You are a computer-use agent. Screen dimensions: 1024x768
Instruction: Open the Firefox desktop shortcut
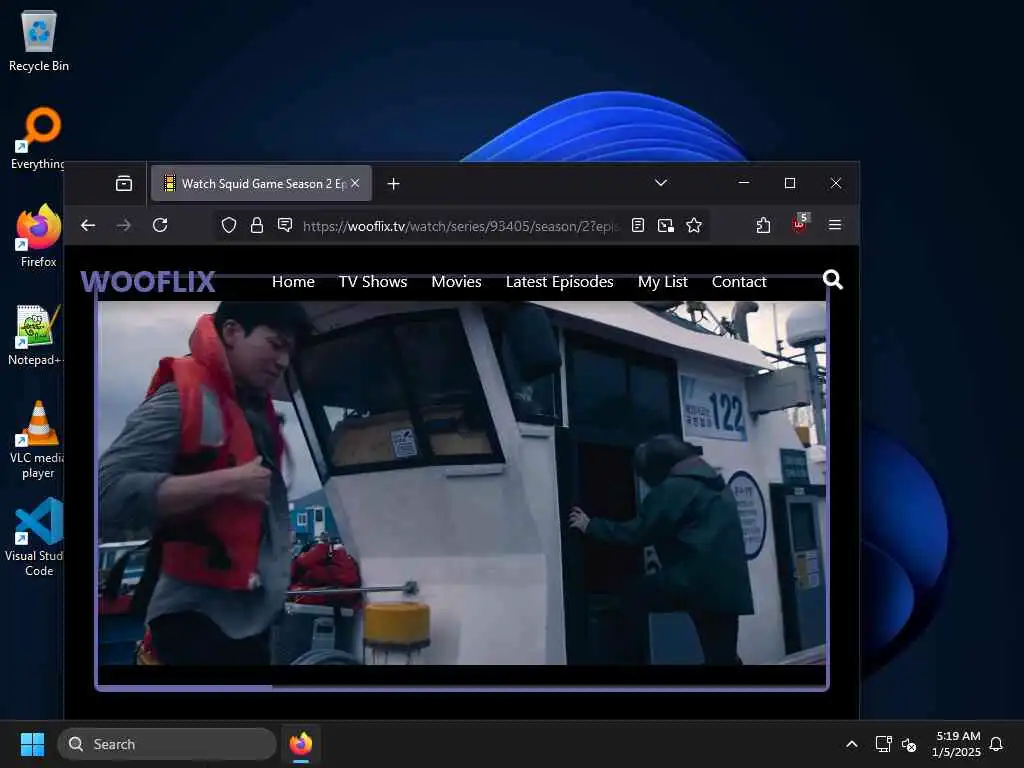click(x=39, y=236)
